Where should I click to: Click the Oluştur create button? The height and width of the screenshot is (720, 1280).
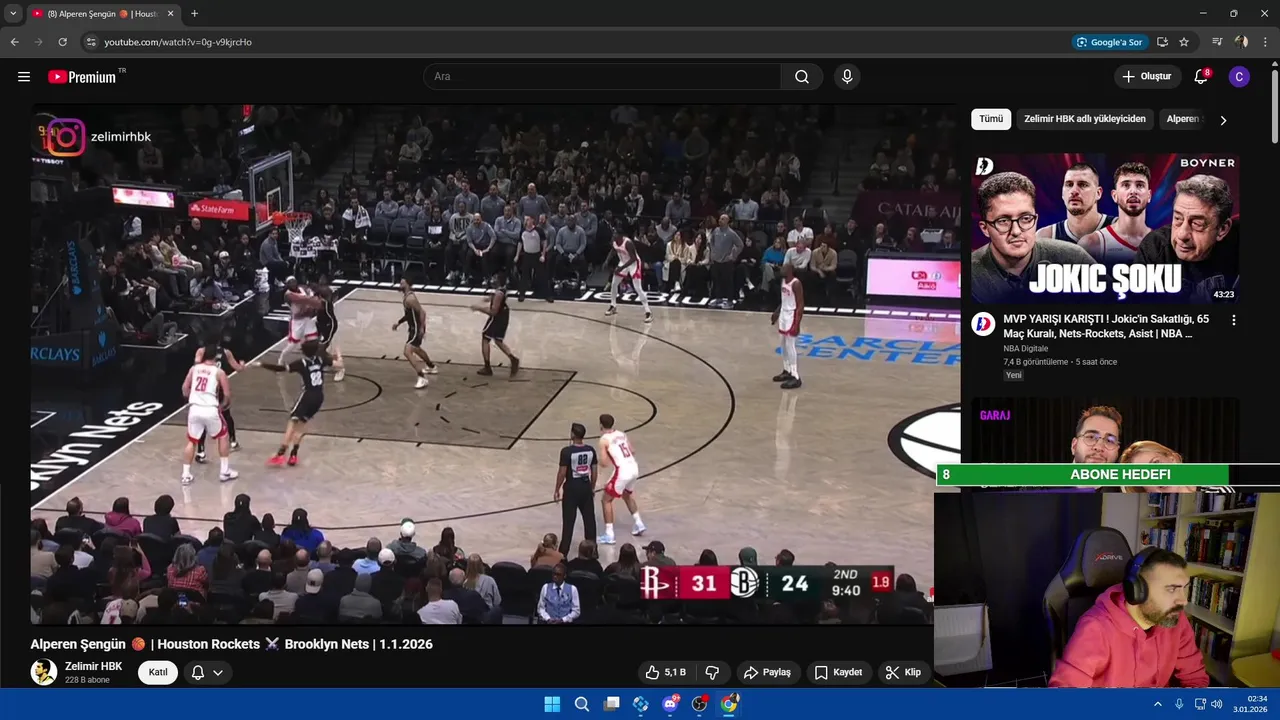coord(1147,77)
